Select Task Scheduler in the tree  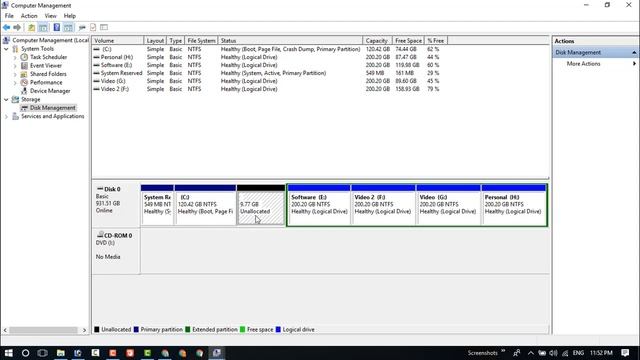(48, 57)
